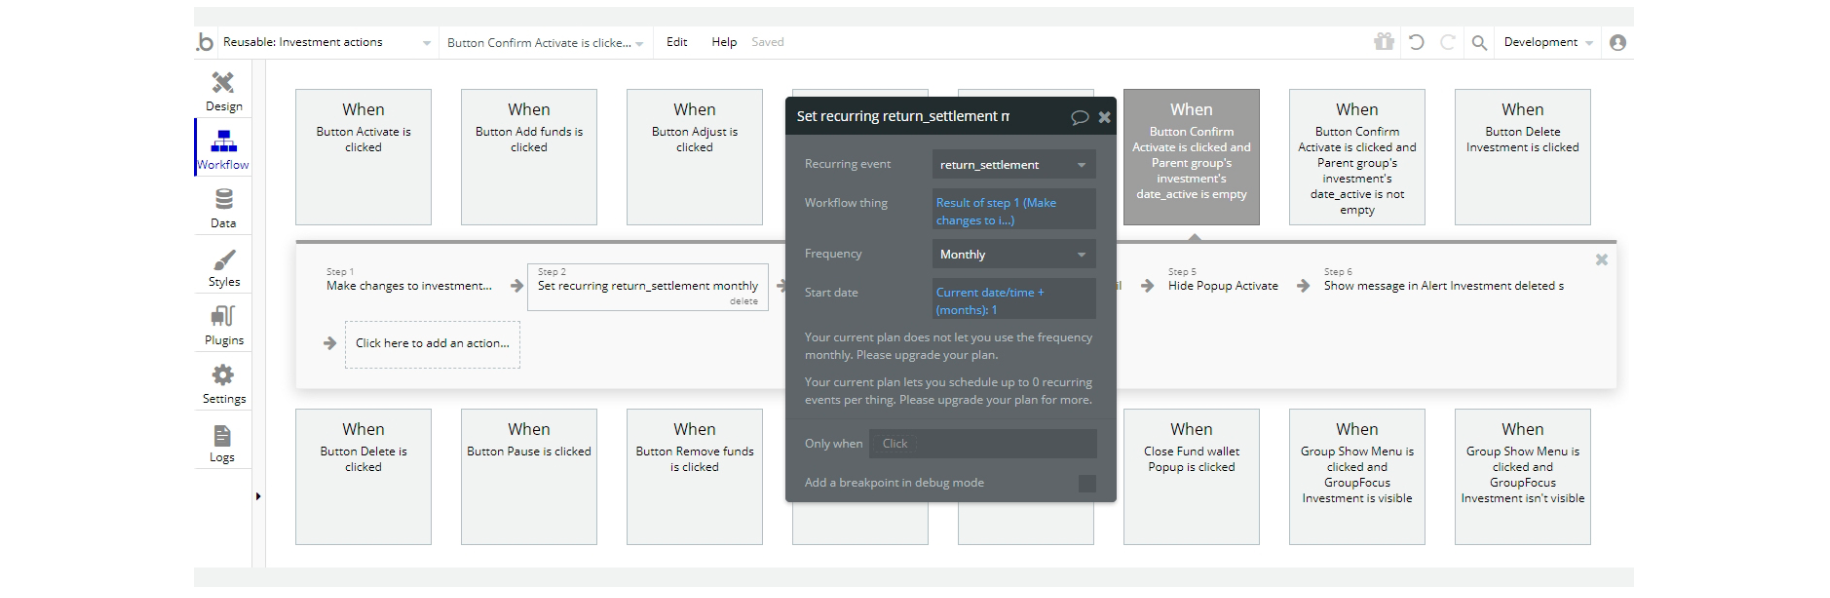
Task: Click the gift icon in top bar
Action: 1383,42
